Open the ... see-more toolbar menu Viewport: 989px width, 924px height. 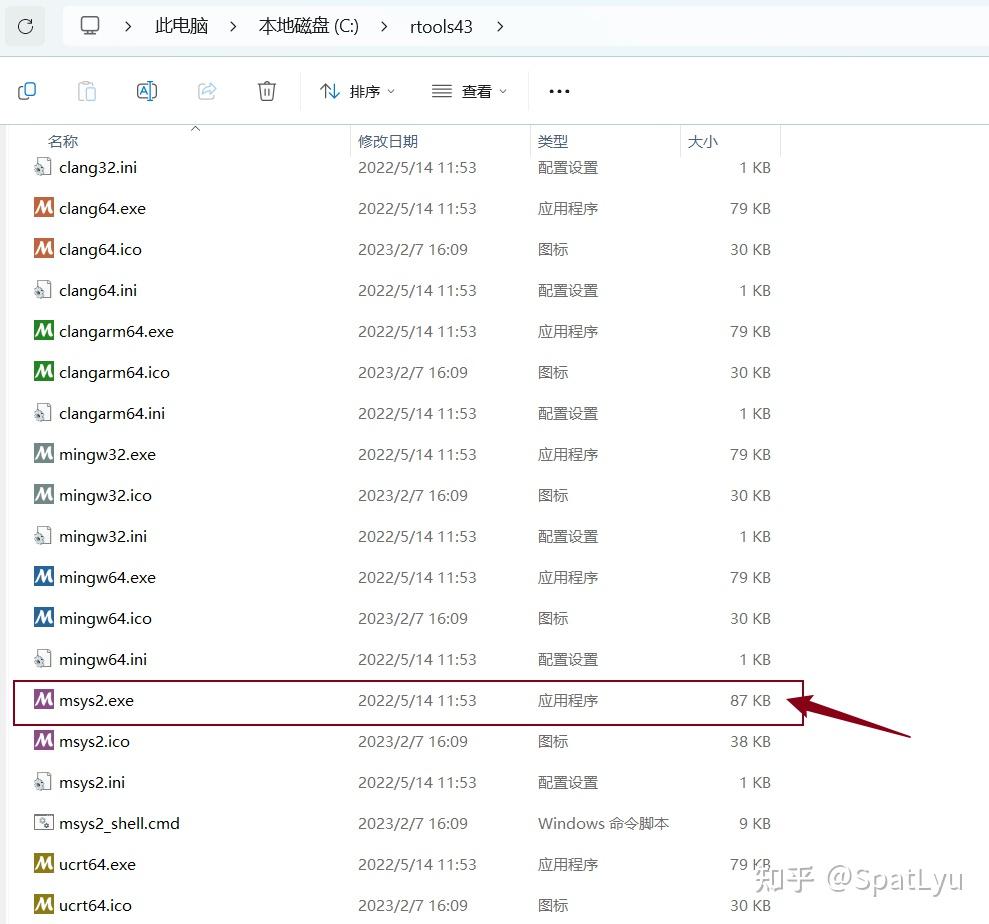[x=559, y=91]
